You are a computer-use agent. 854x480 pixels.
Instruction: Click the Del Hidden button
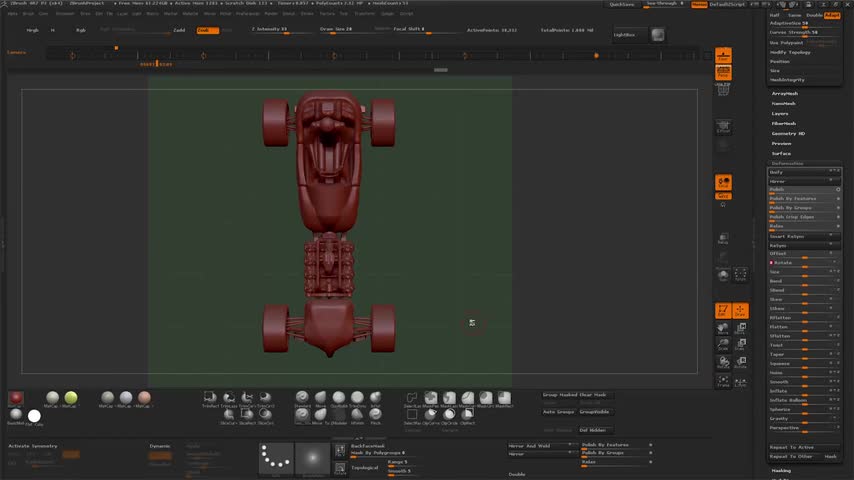click(591, 430)
